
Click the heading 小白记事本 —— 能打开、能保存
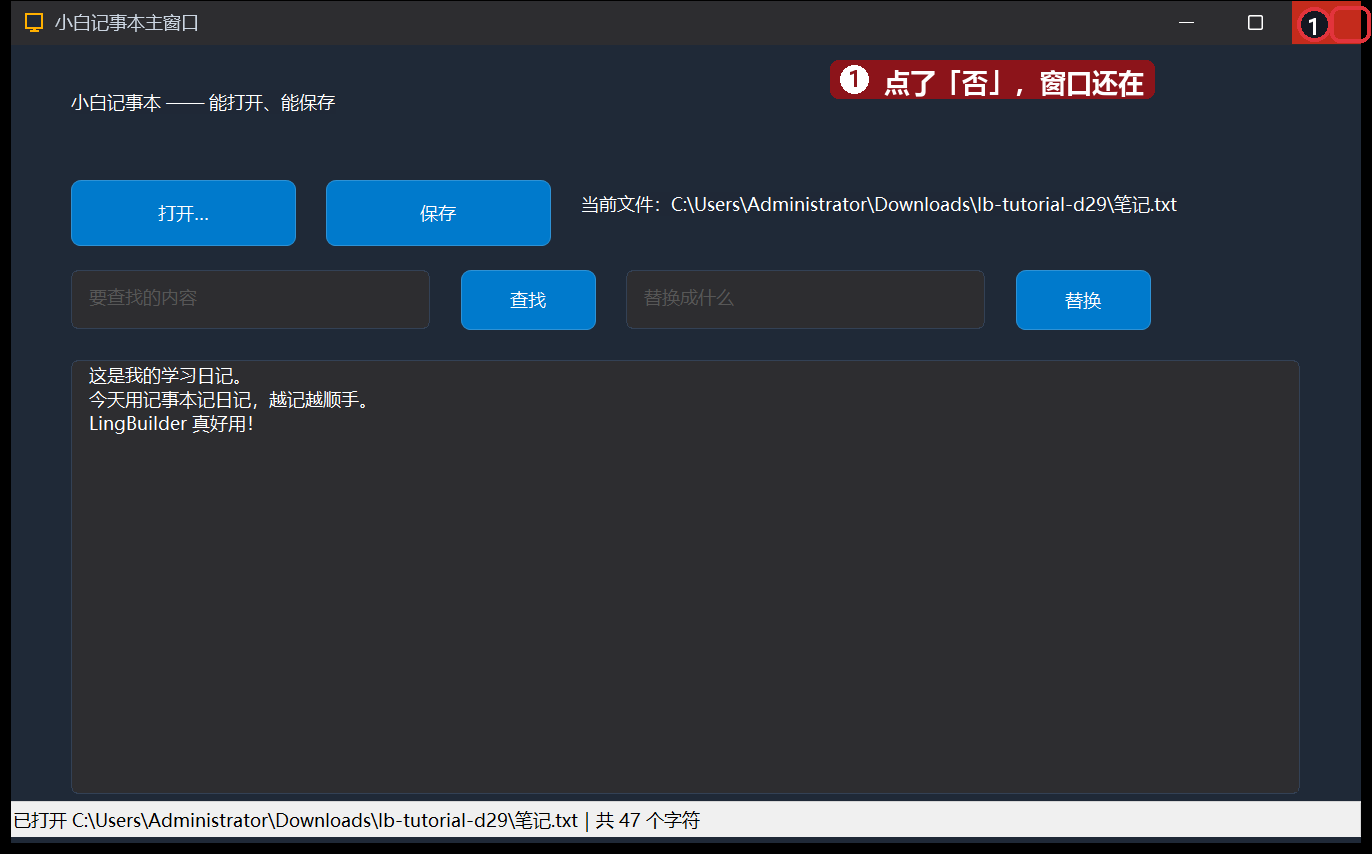tap(203, 103)
